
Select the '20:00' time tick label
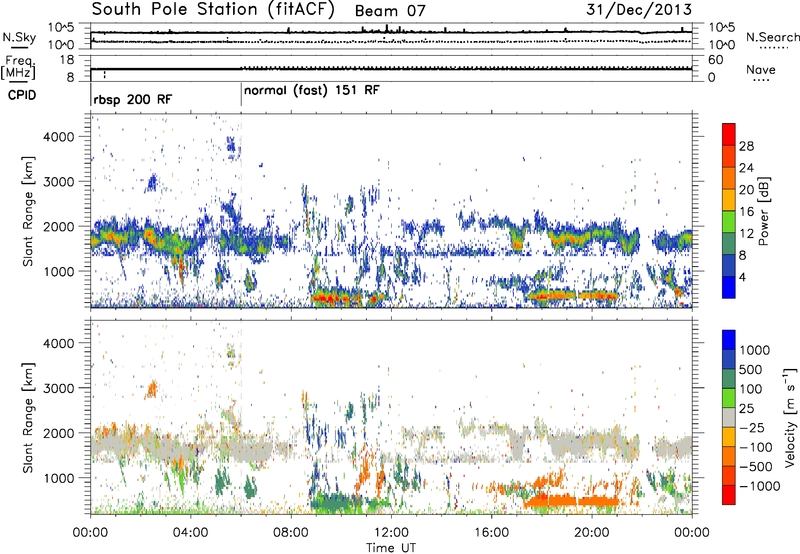[591, 533]
